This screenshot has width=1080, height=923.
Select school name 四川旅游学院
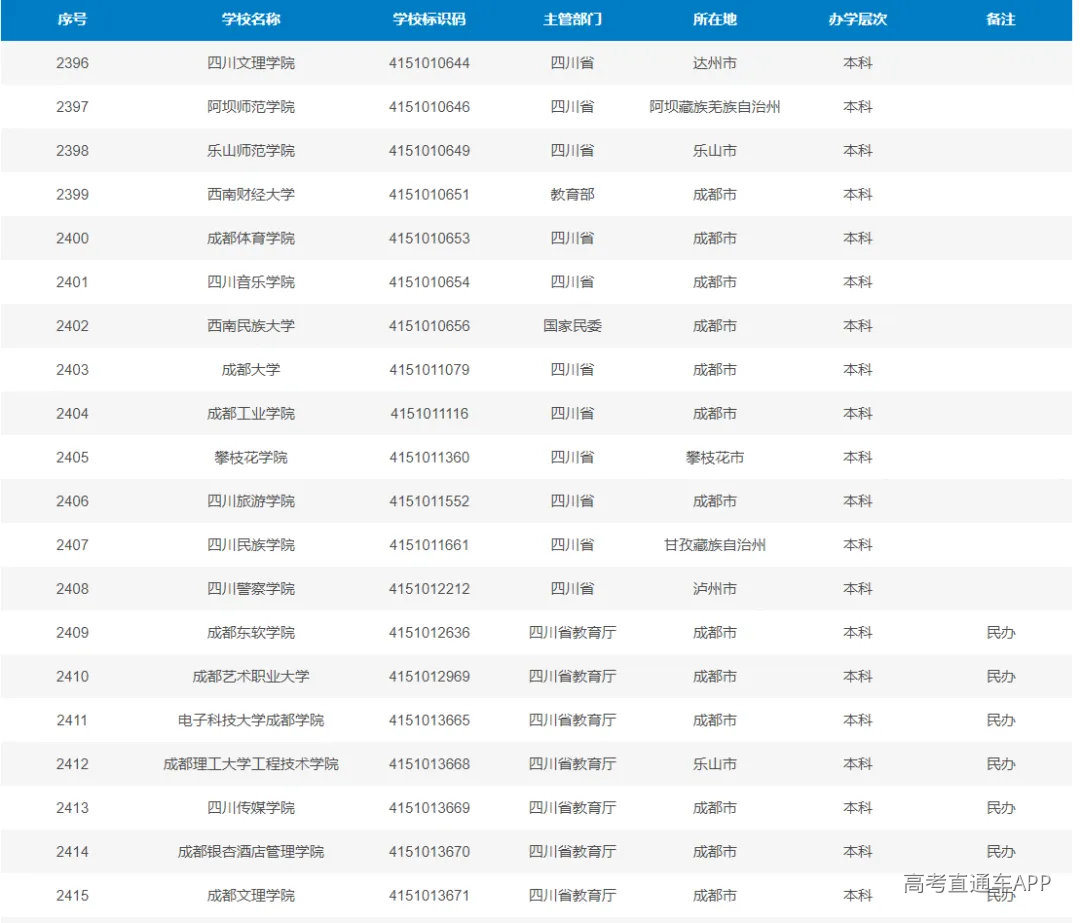click(251, 501)
